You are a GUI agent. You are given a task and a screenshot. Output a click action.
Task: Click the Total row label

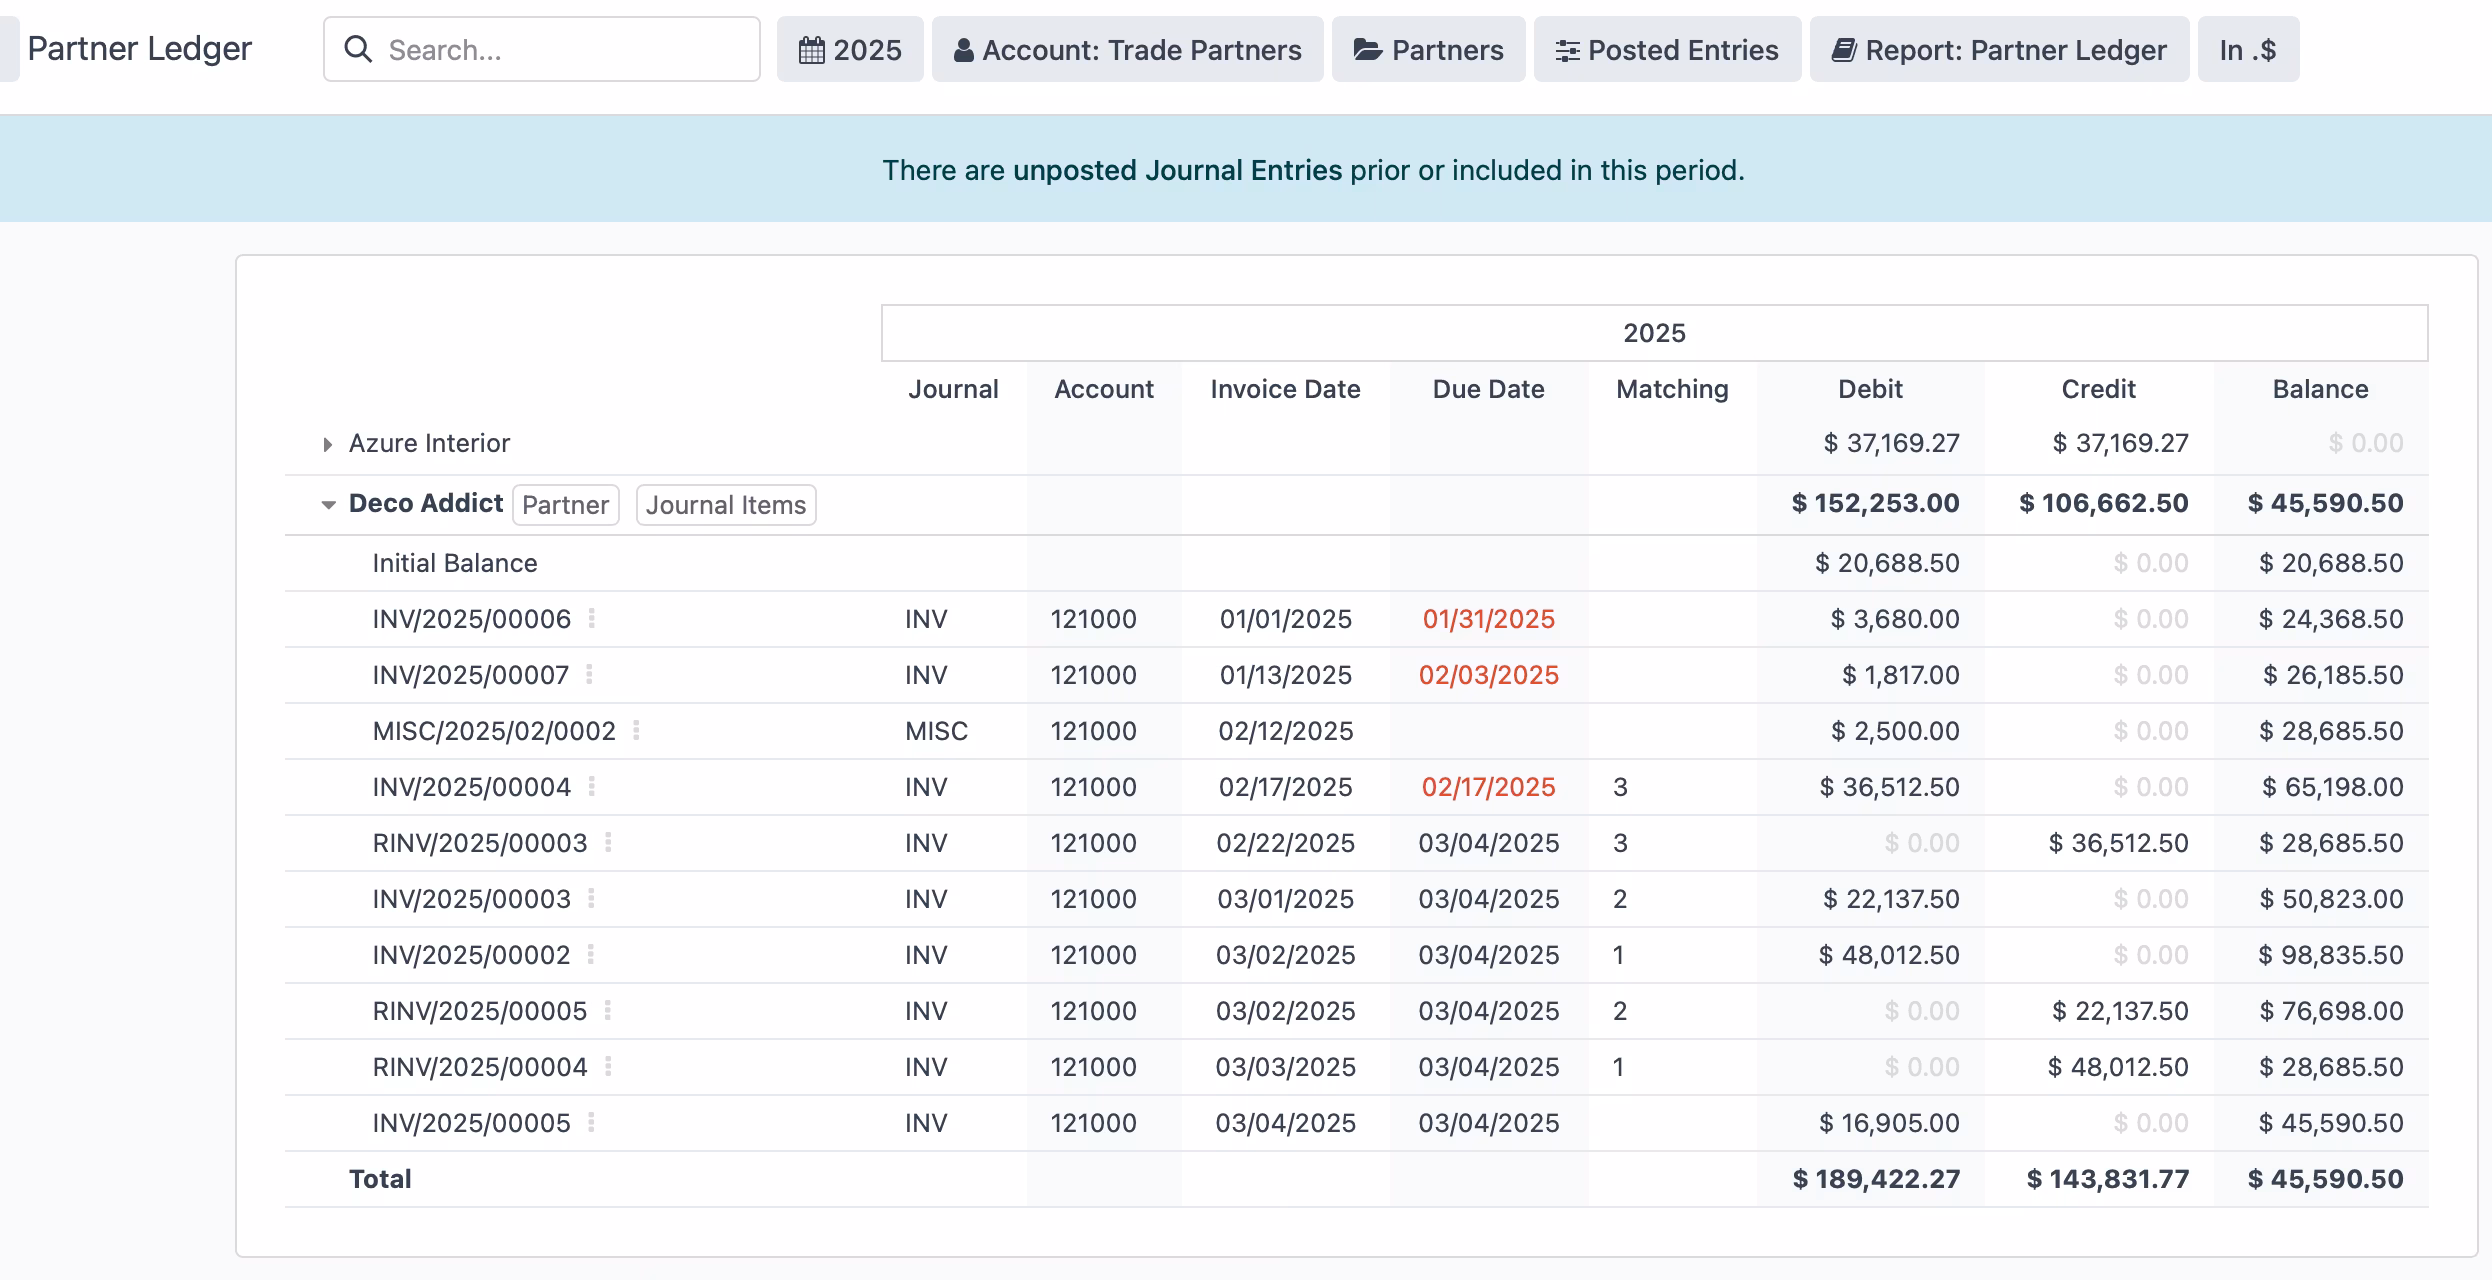click(x=380, y=1179)
